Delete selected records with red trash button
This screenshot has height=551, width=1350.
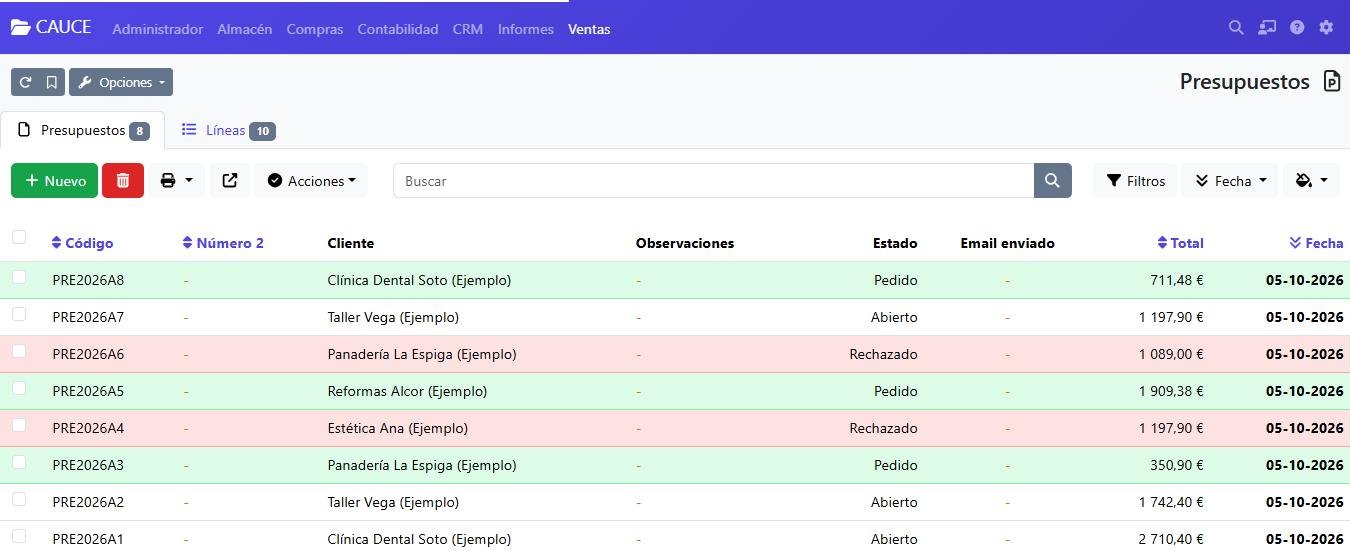[x=123, y=181]
